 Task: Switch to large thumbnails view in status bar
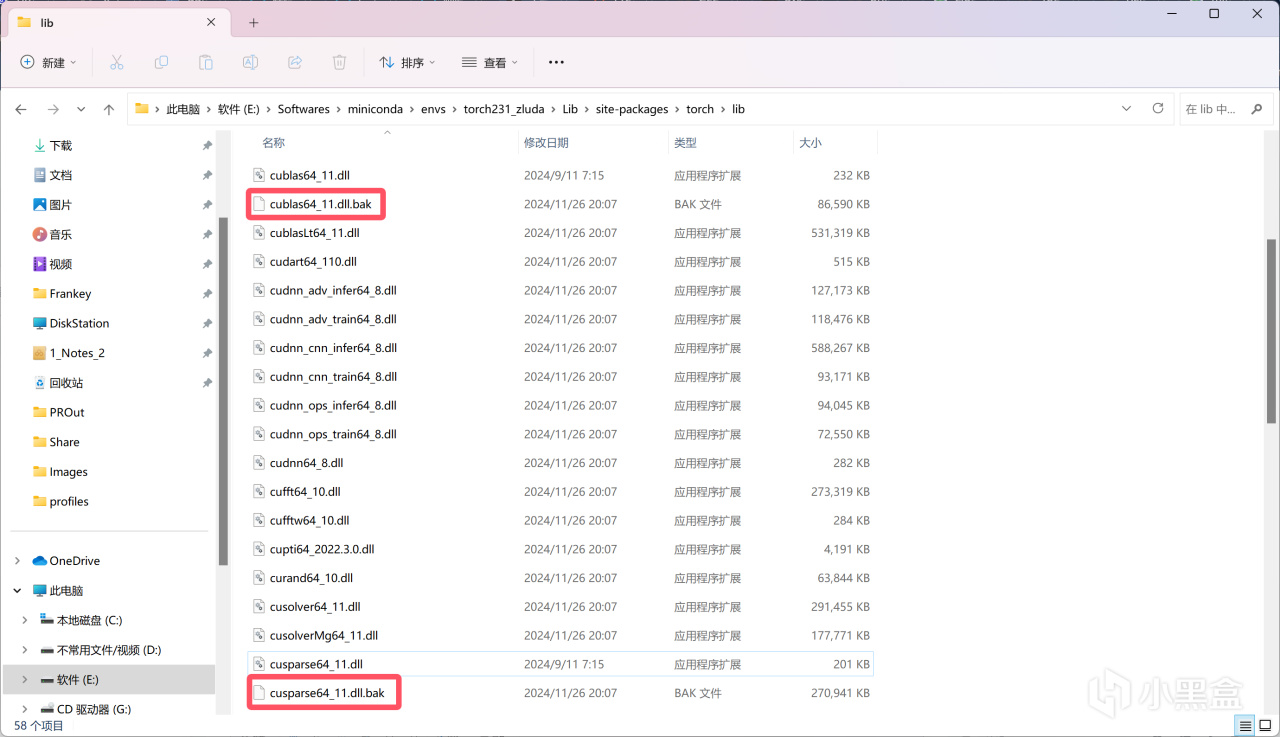(x=1265, y=726)
